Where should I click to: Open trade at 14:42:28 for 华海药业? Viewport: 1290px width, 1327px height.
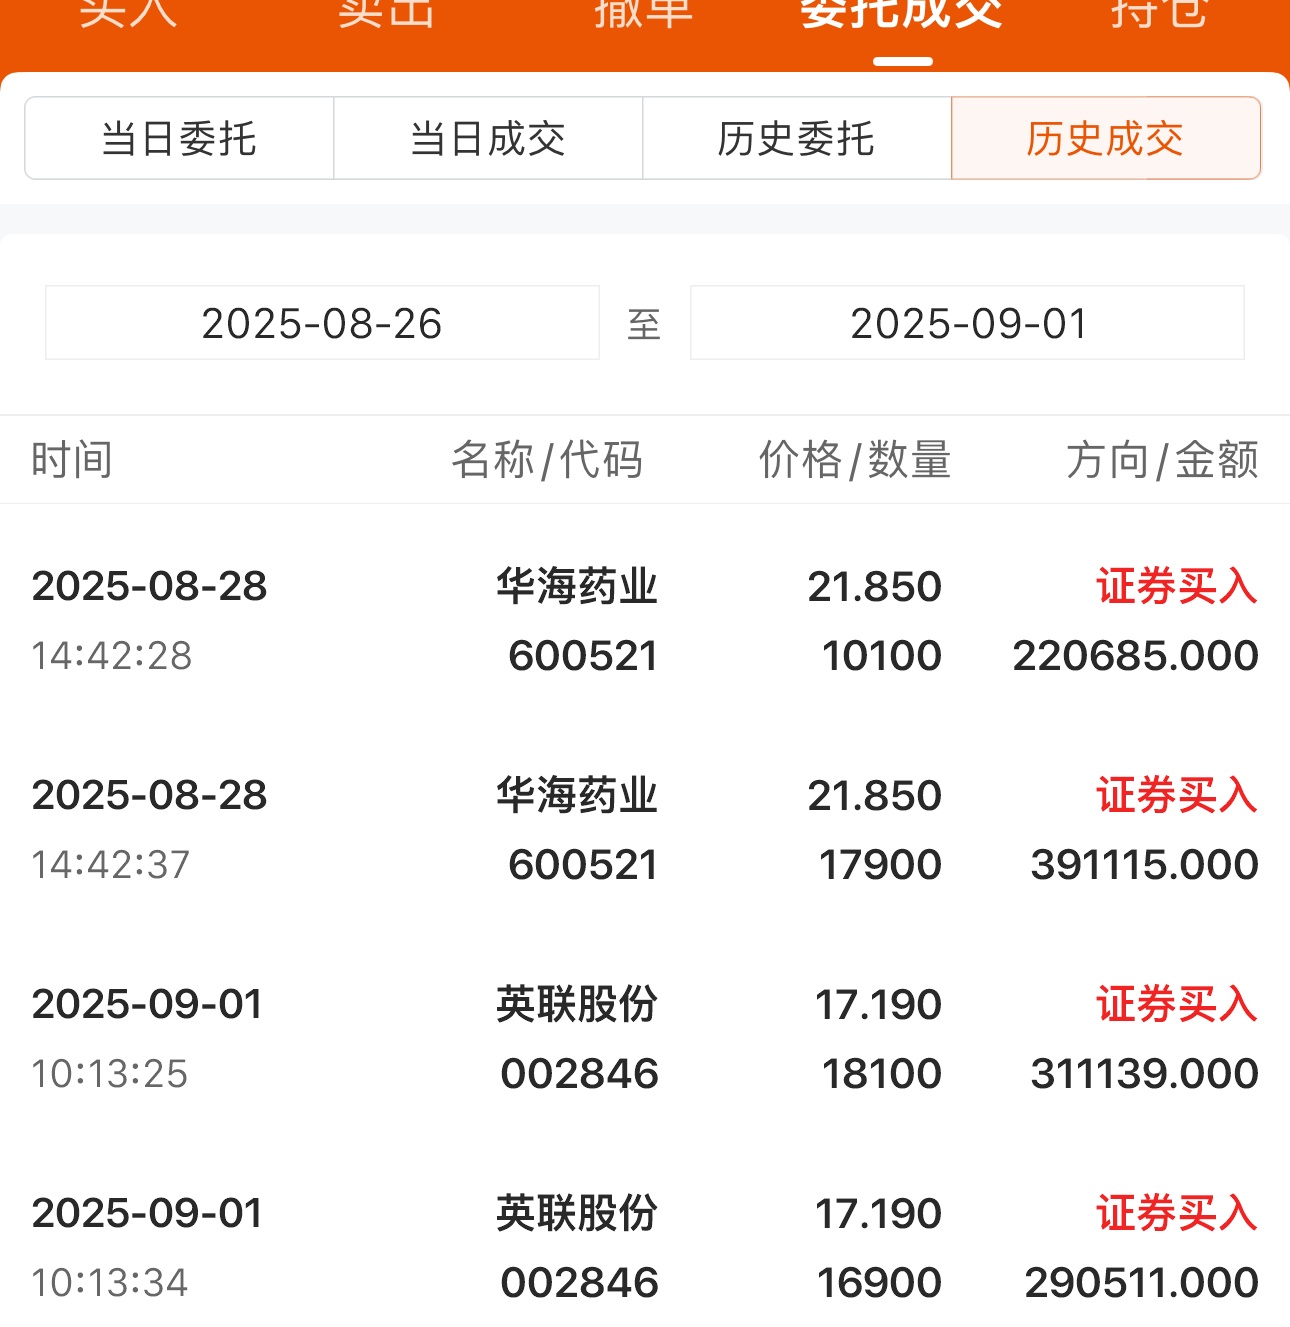(645, 620)
